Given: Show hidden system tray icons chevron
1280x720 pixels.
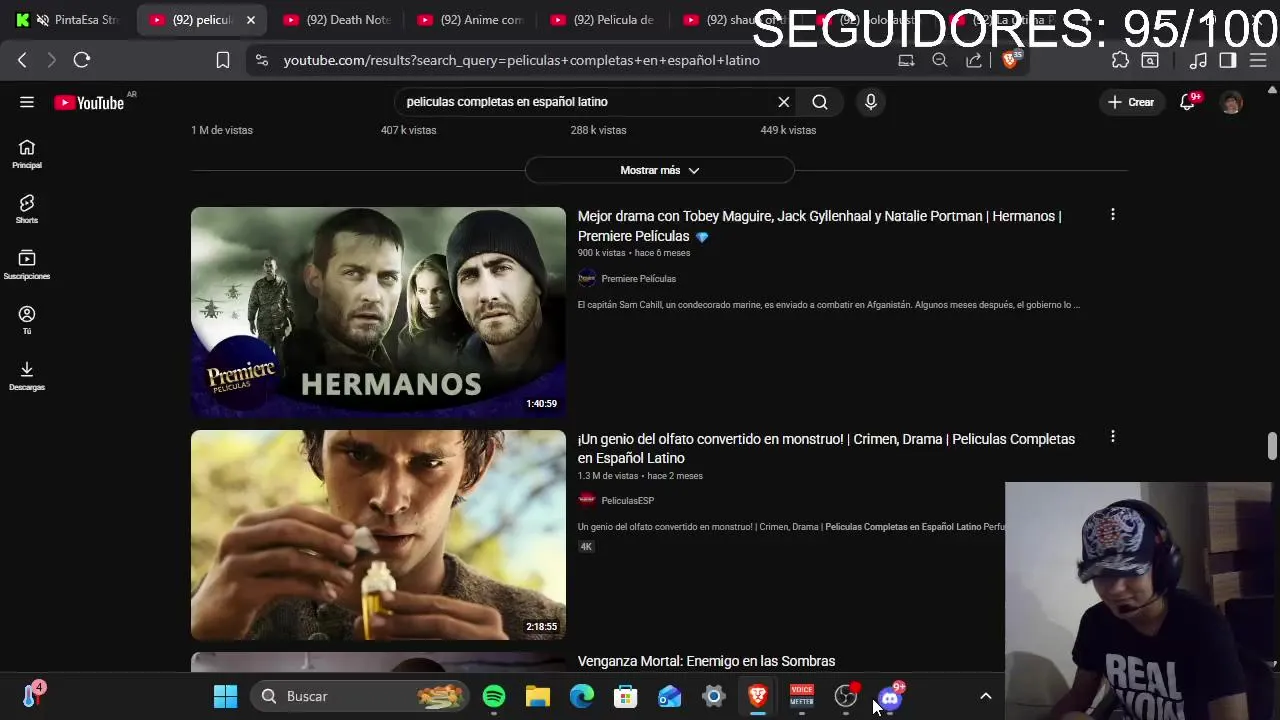Looking at the screenshot, I should tap(985, 696).
